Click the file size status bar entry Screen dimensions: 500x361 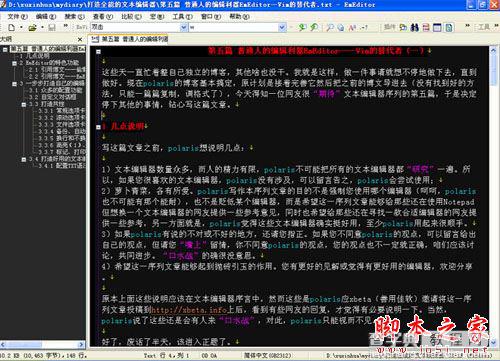point(43,356)
